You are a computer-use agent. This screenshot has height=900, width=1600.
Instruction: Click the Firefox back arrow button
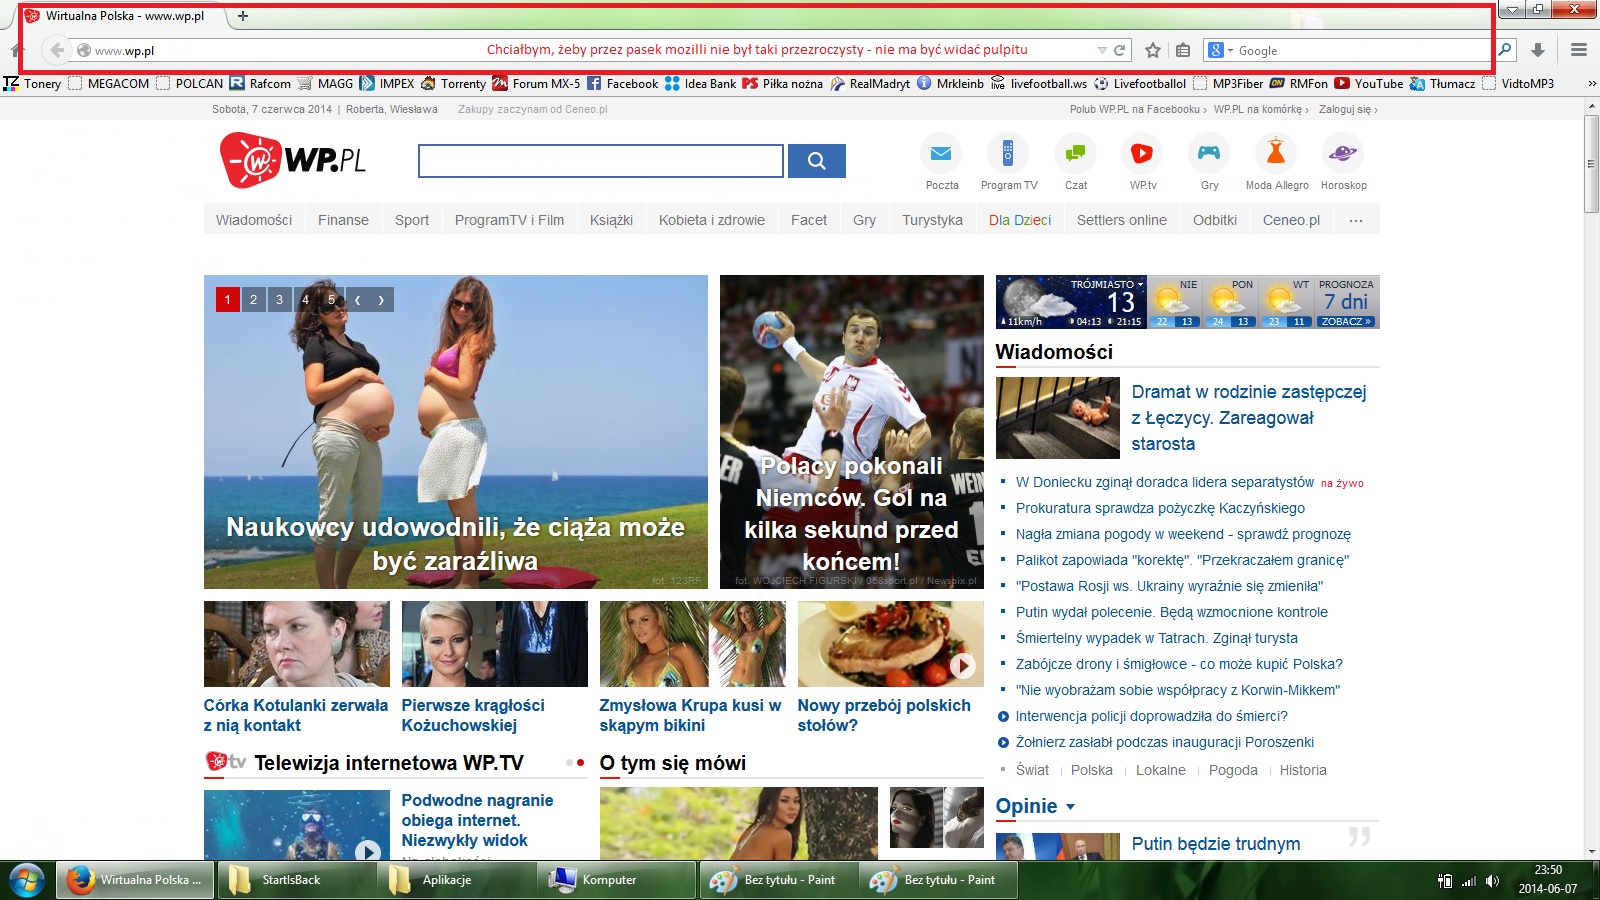click(57, 50)
